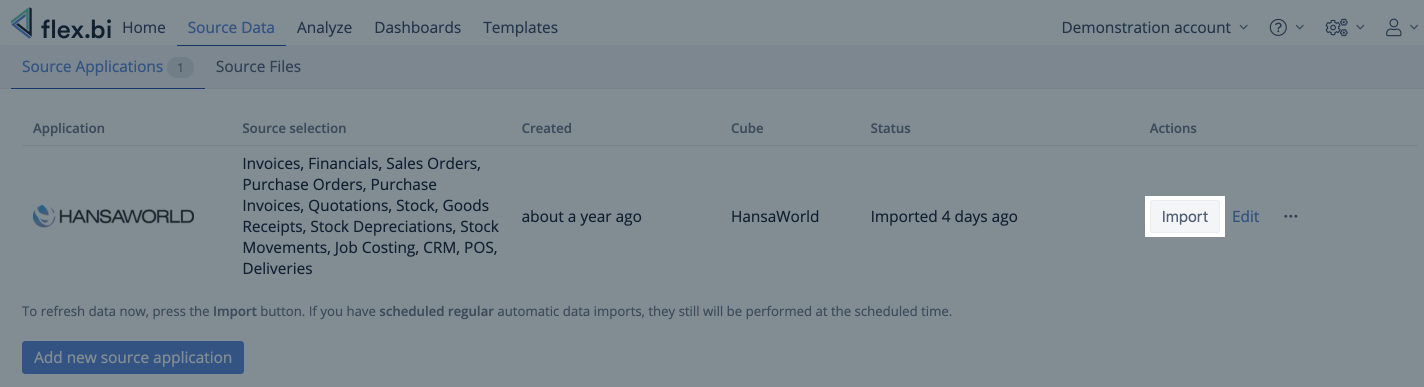
Task: Open the Dashboards menu
Action: 417,27
